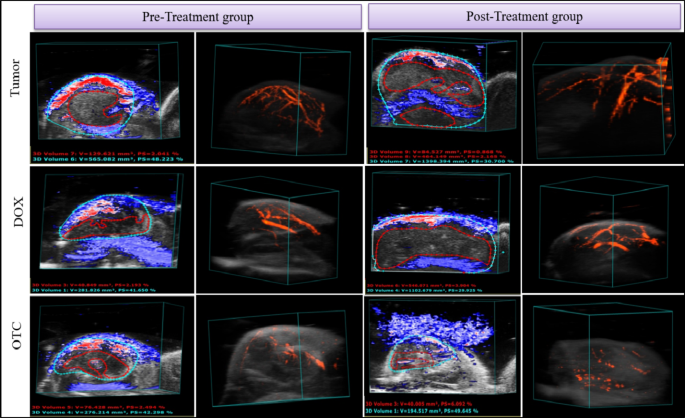Click red text '3D Volume 7: V=129.621'
The height and width of the screenshot is (418, 685).
106,154
